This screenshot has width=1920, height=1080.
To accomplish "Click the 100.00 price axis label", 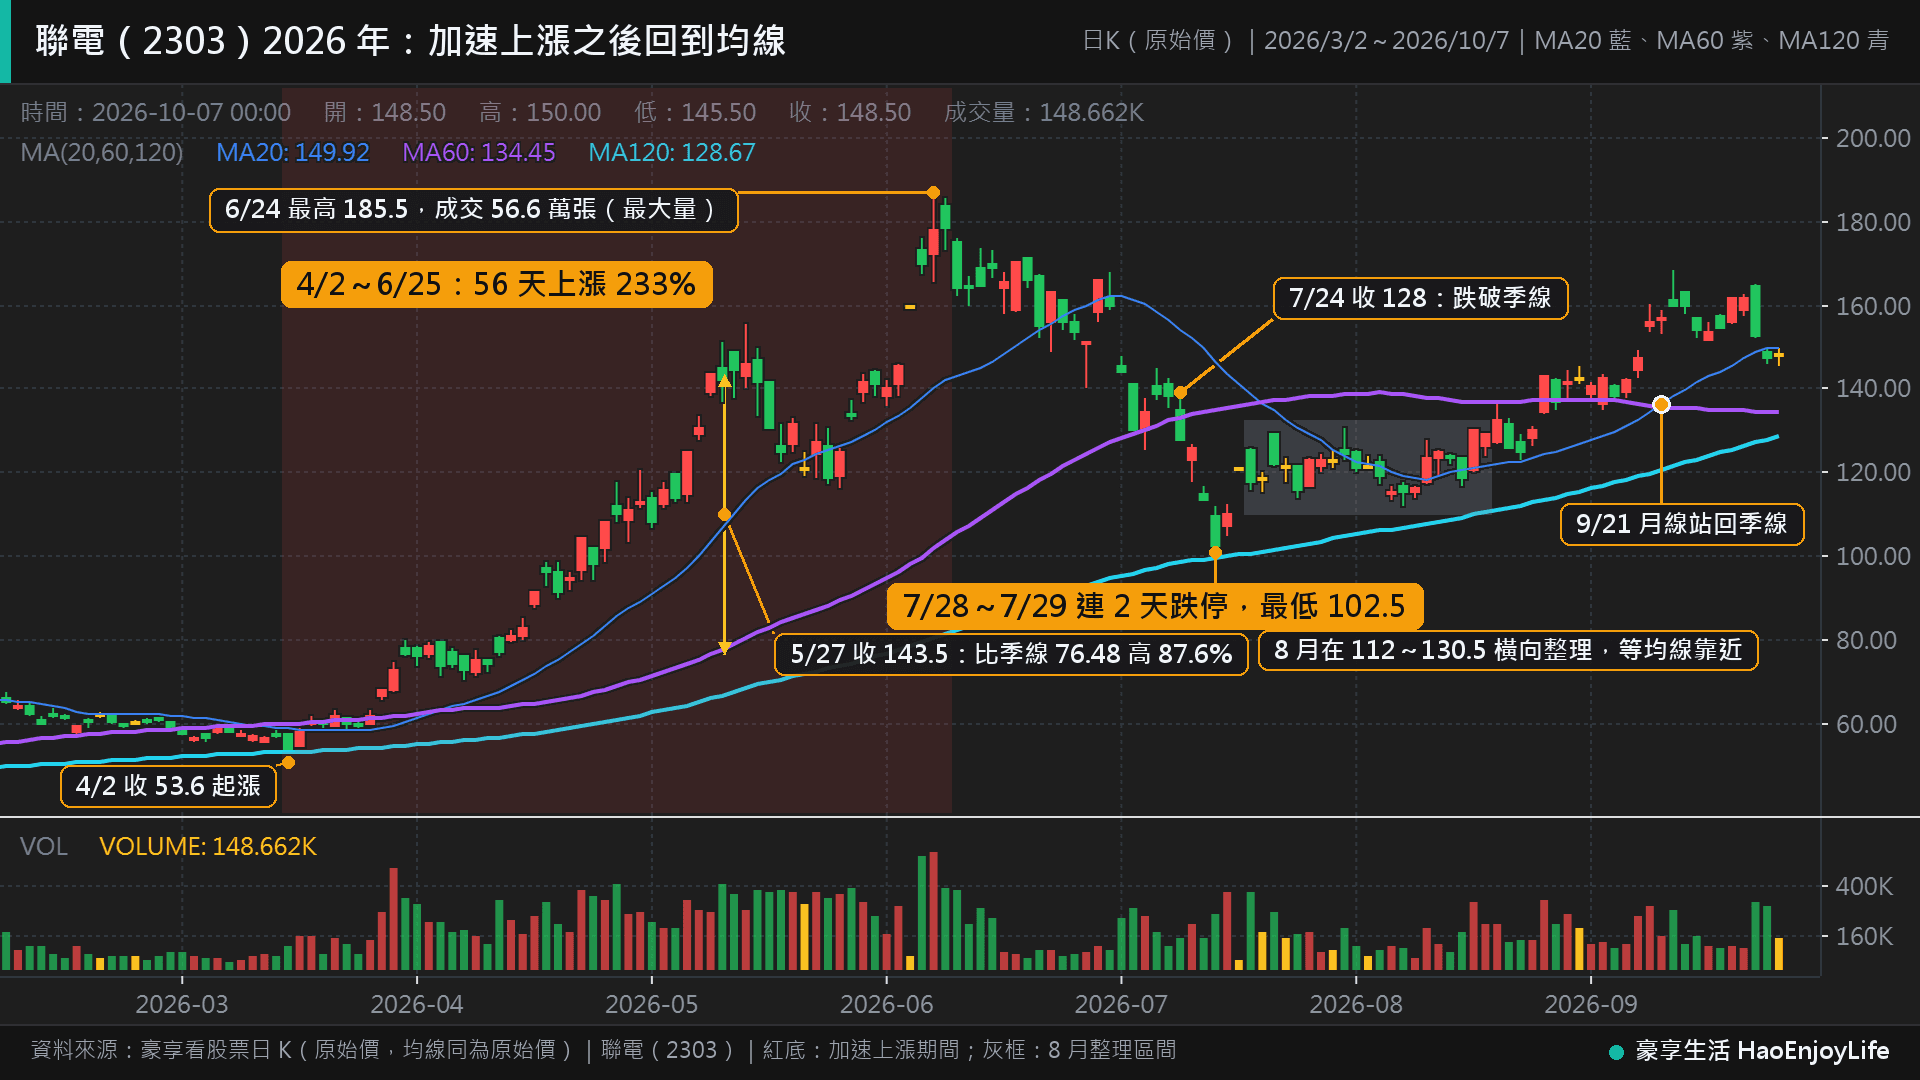I will pos(1873,556).
